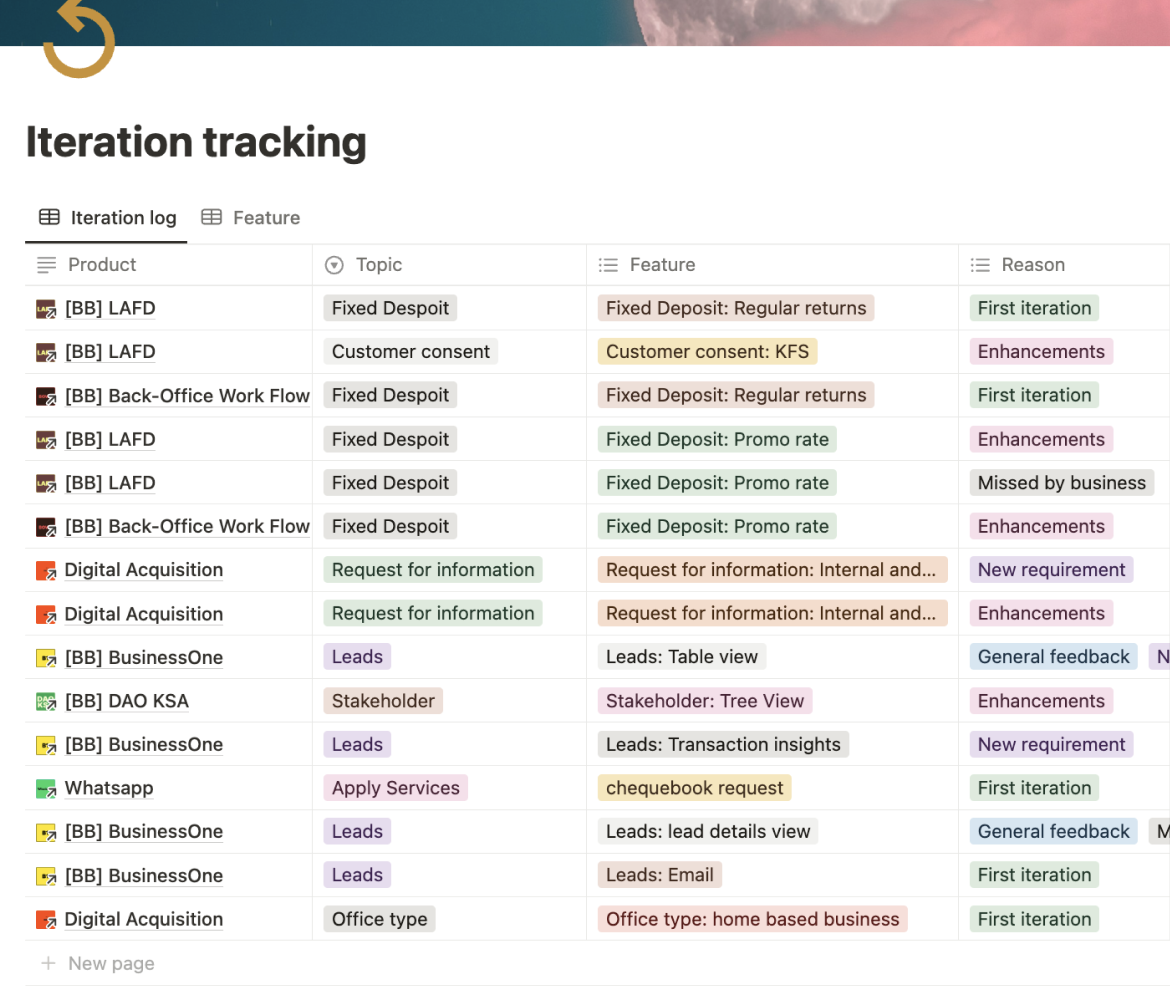Click the gold circular arrow page icon

coord(79,40)
